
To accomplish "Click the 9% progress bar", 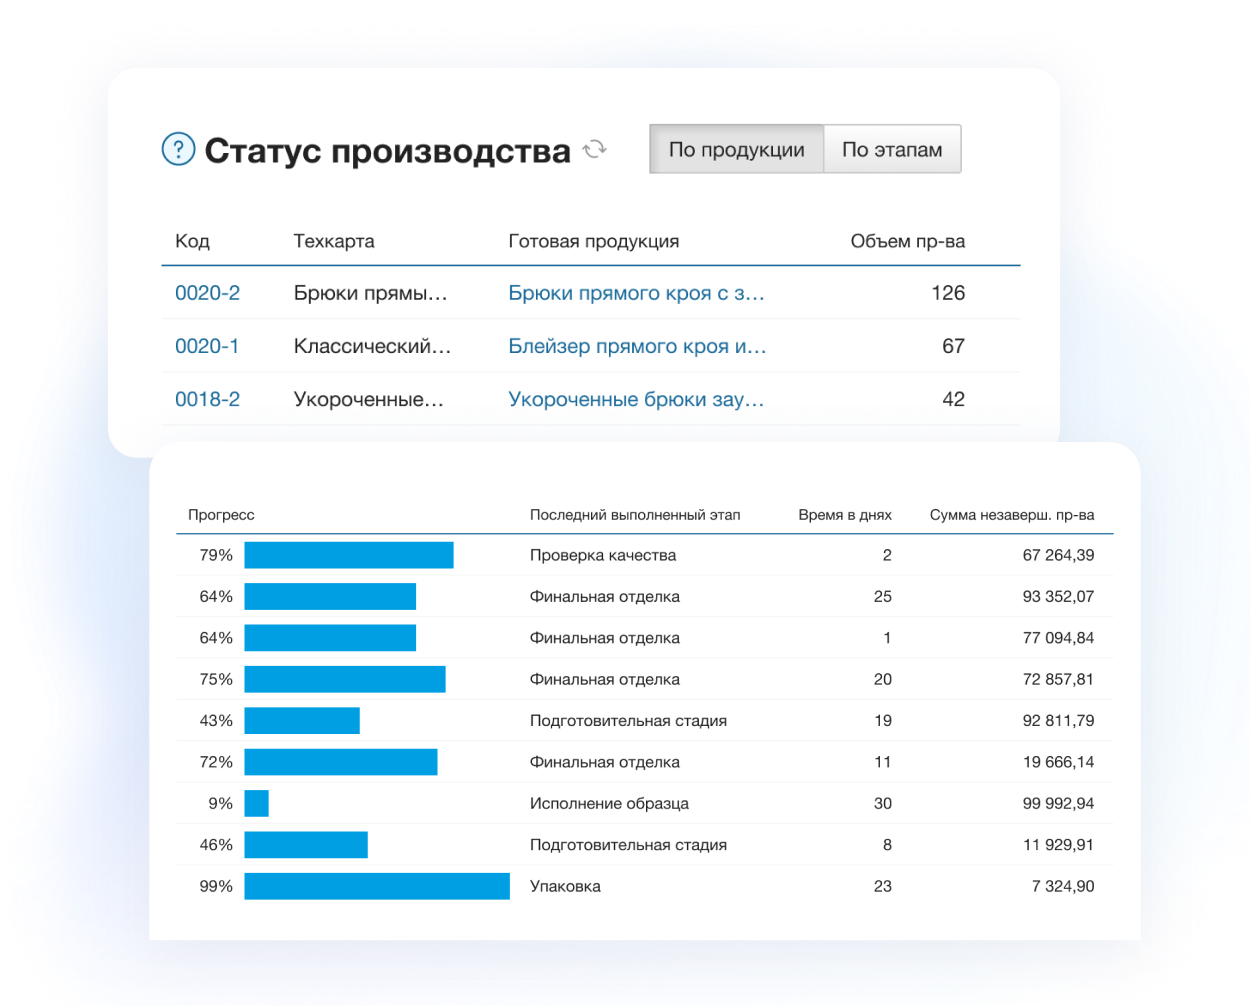I will pos(256,803).
